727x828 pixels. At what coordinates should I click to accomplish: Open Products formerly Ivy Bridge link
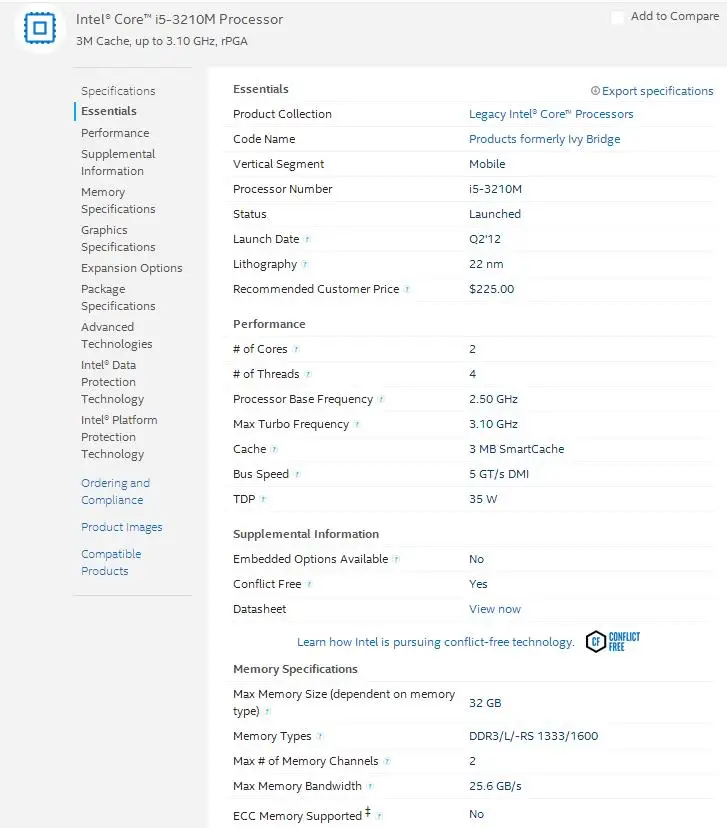(544, 139)
